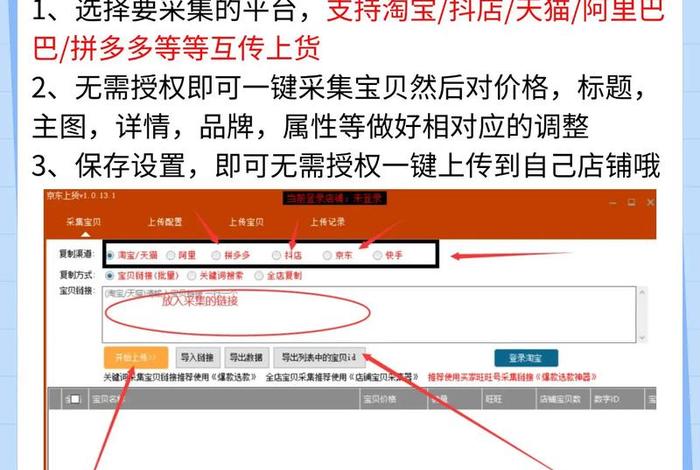
Task: Open the 《店铺宝贝采集器》 recommendation text
Action: click(384, 378)
